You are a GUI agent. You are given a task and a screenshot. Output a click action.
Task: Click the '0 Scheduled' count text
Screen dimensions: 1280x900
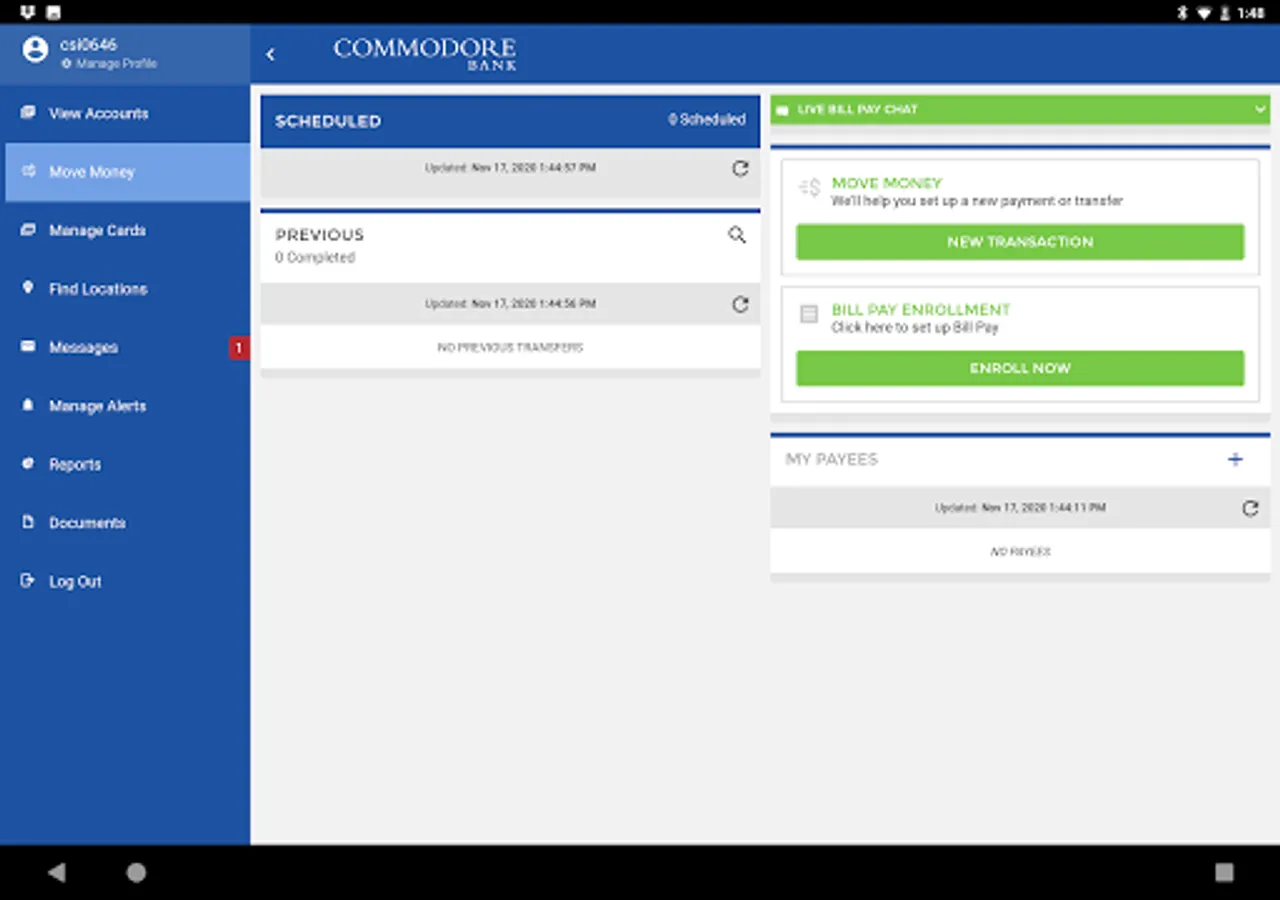coord(707,119)
